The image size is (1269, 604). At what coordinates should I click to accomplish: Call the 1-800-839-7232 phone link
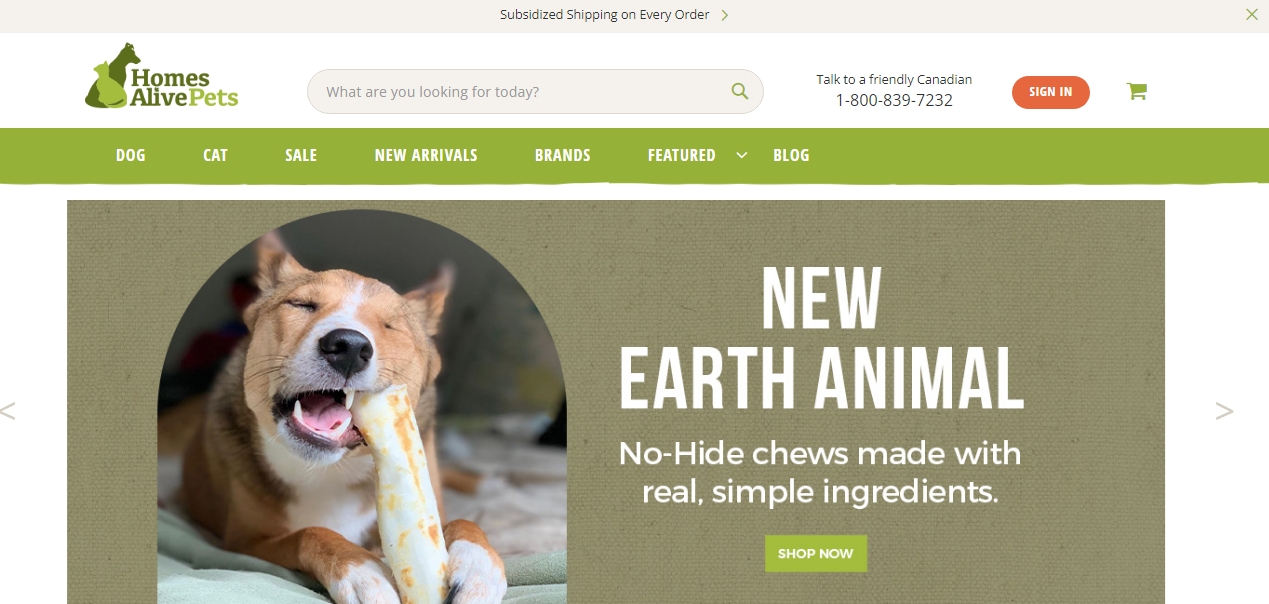(894, 100)
